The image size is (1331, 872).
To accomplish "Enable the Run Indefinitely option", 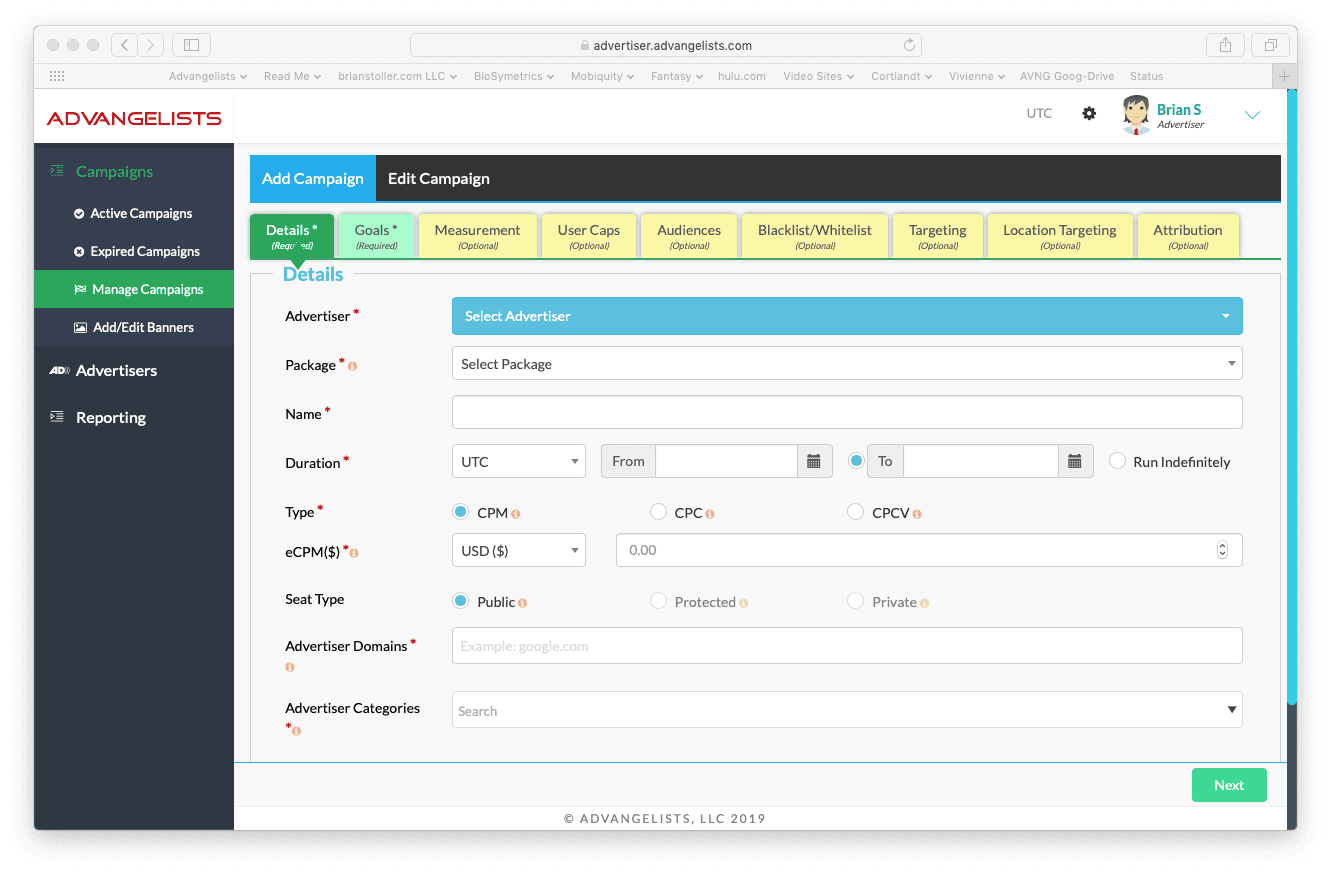I will pos(1118,461).
